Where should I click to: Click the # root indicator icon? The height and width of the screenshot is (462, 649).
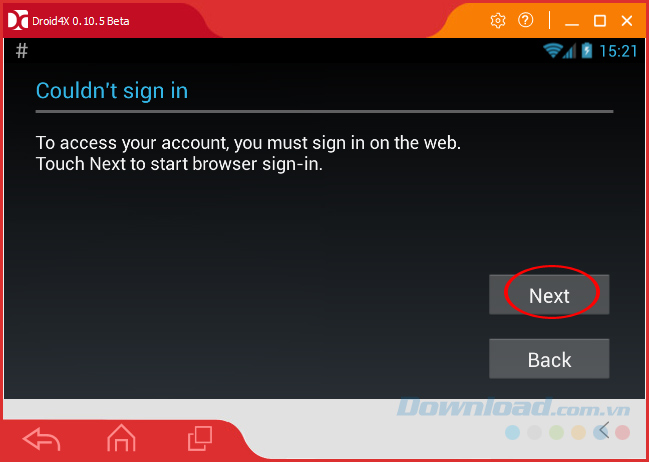click(22, 51)
